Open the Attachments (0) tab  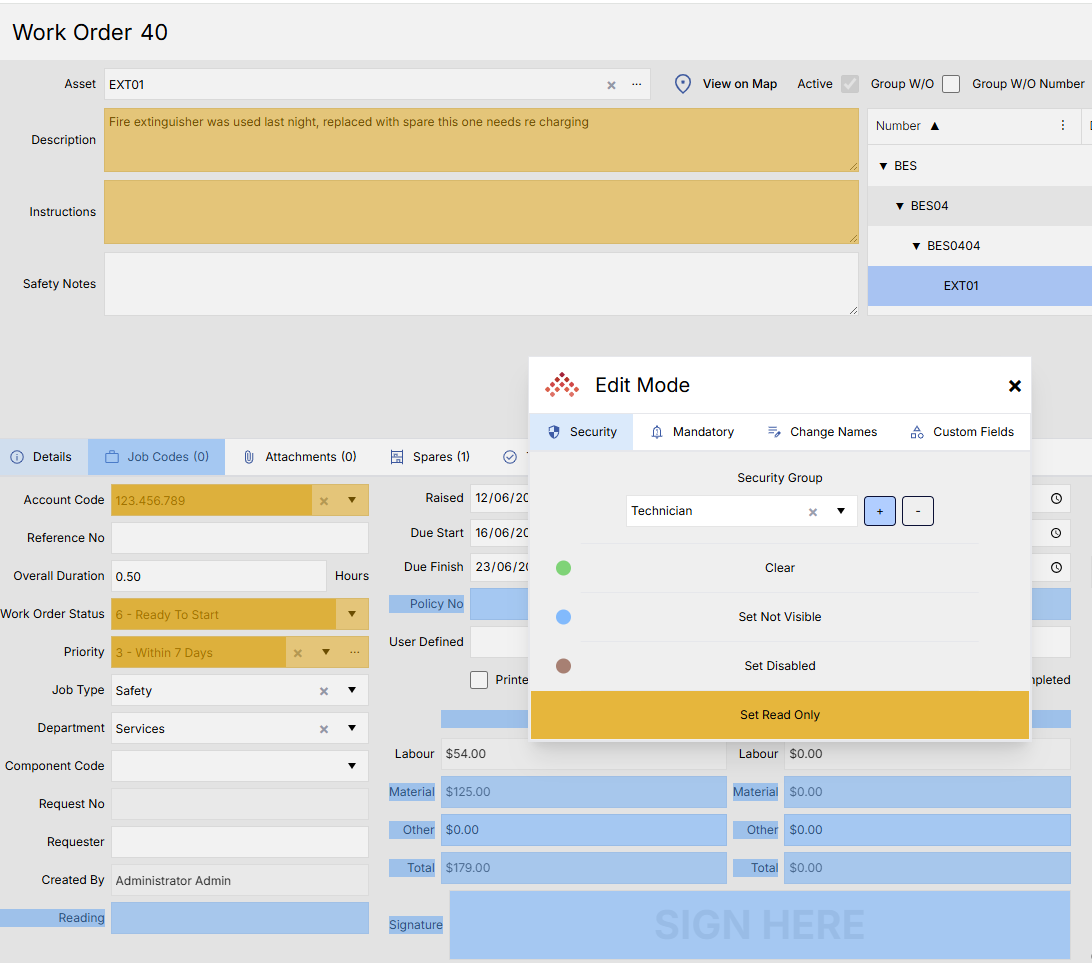(299, 457)
